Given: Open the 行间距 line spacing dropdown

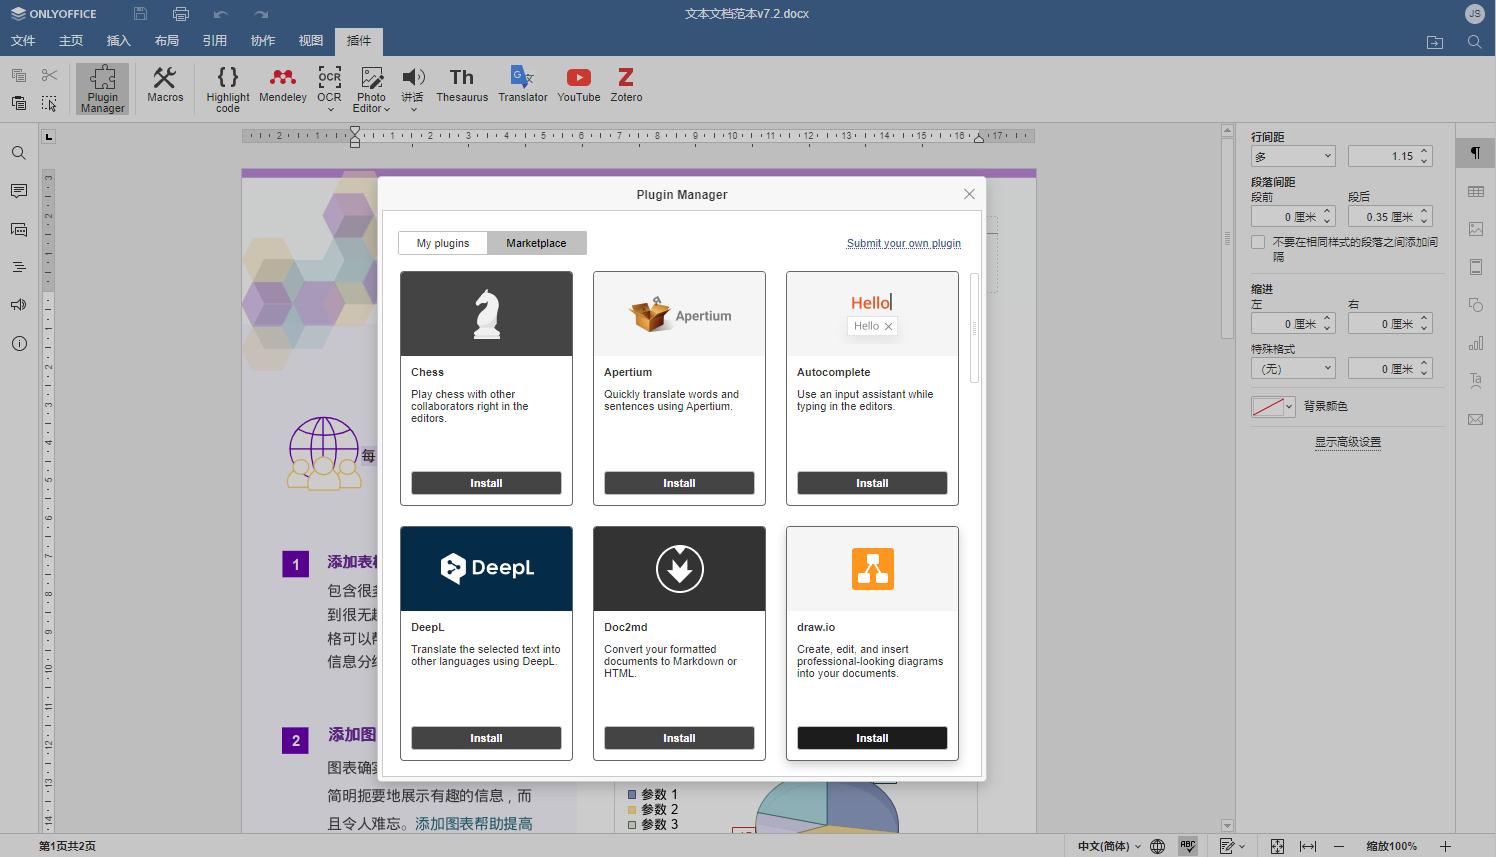Looking at the screenshot, I should click(x=1293, y=155).
